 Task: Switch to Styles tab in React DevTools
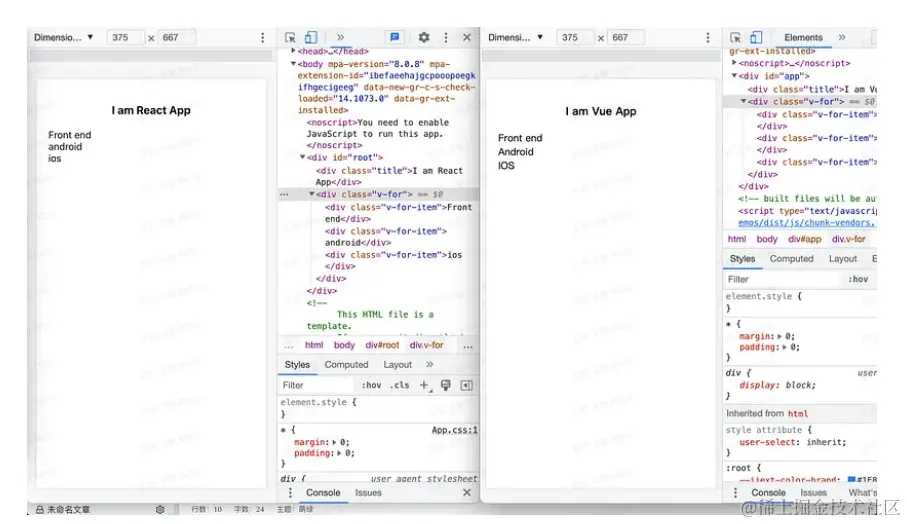[297, 365]
